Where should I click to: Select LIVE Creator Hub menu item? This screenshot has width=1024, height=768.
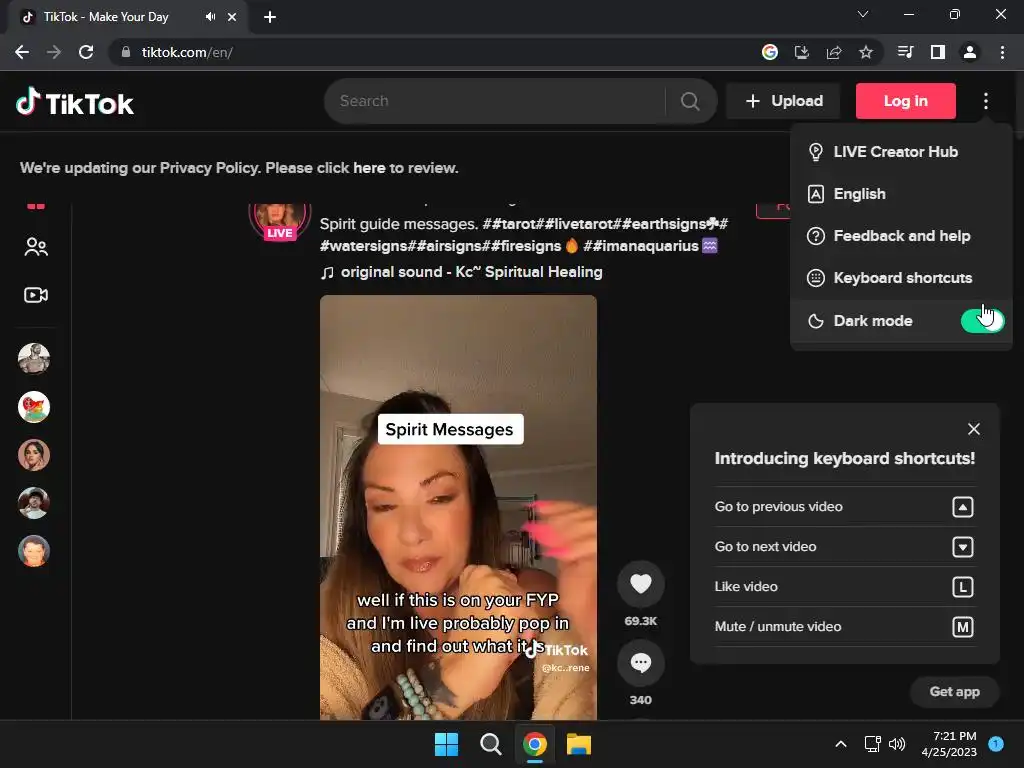(901, 152)
